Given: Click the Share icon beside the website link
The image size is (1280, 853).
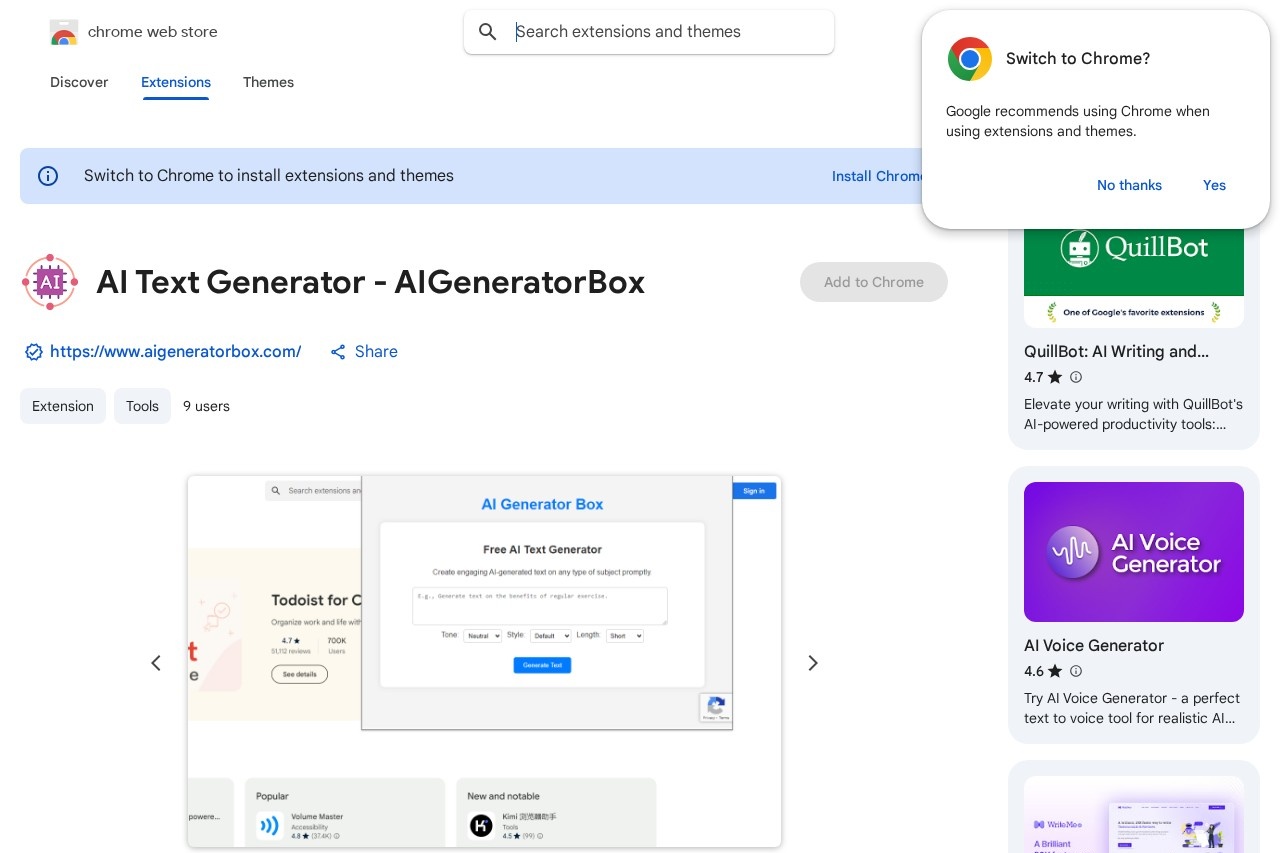Looking at the screenshot, I should (338, 352).
